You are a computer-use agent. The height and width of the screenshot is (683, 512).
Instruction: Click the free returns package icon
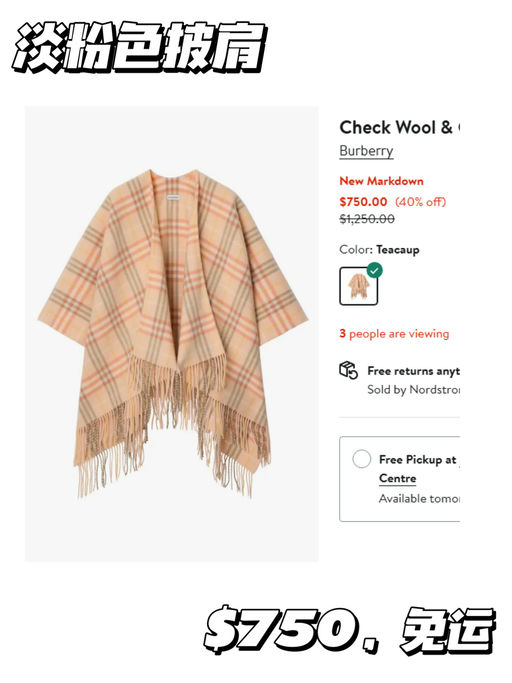point(349,370)
